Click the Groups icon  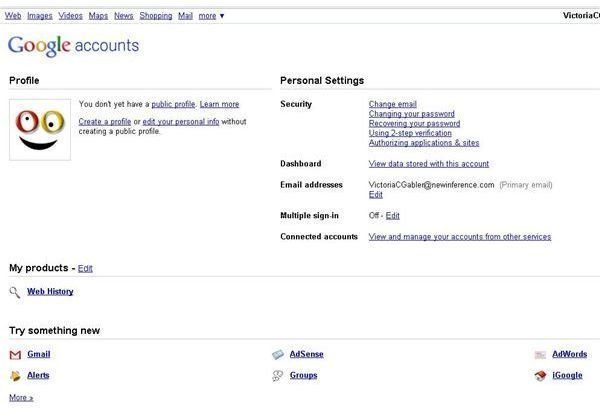pos(278,376)
